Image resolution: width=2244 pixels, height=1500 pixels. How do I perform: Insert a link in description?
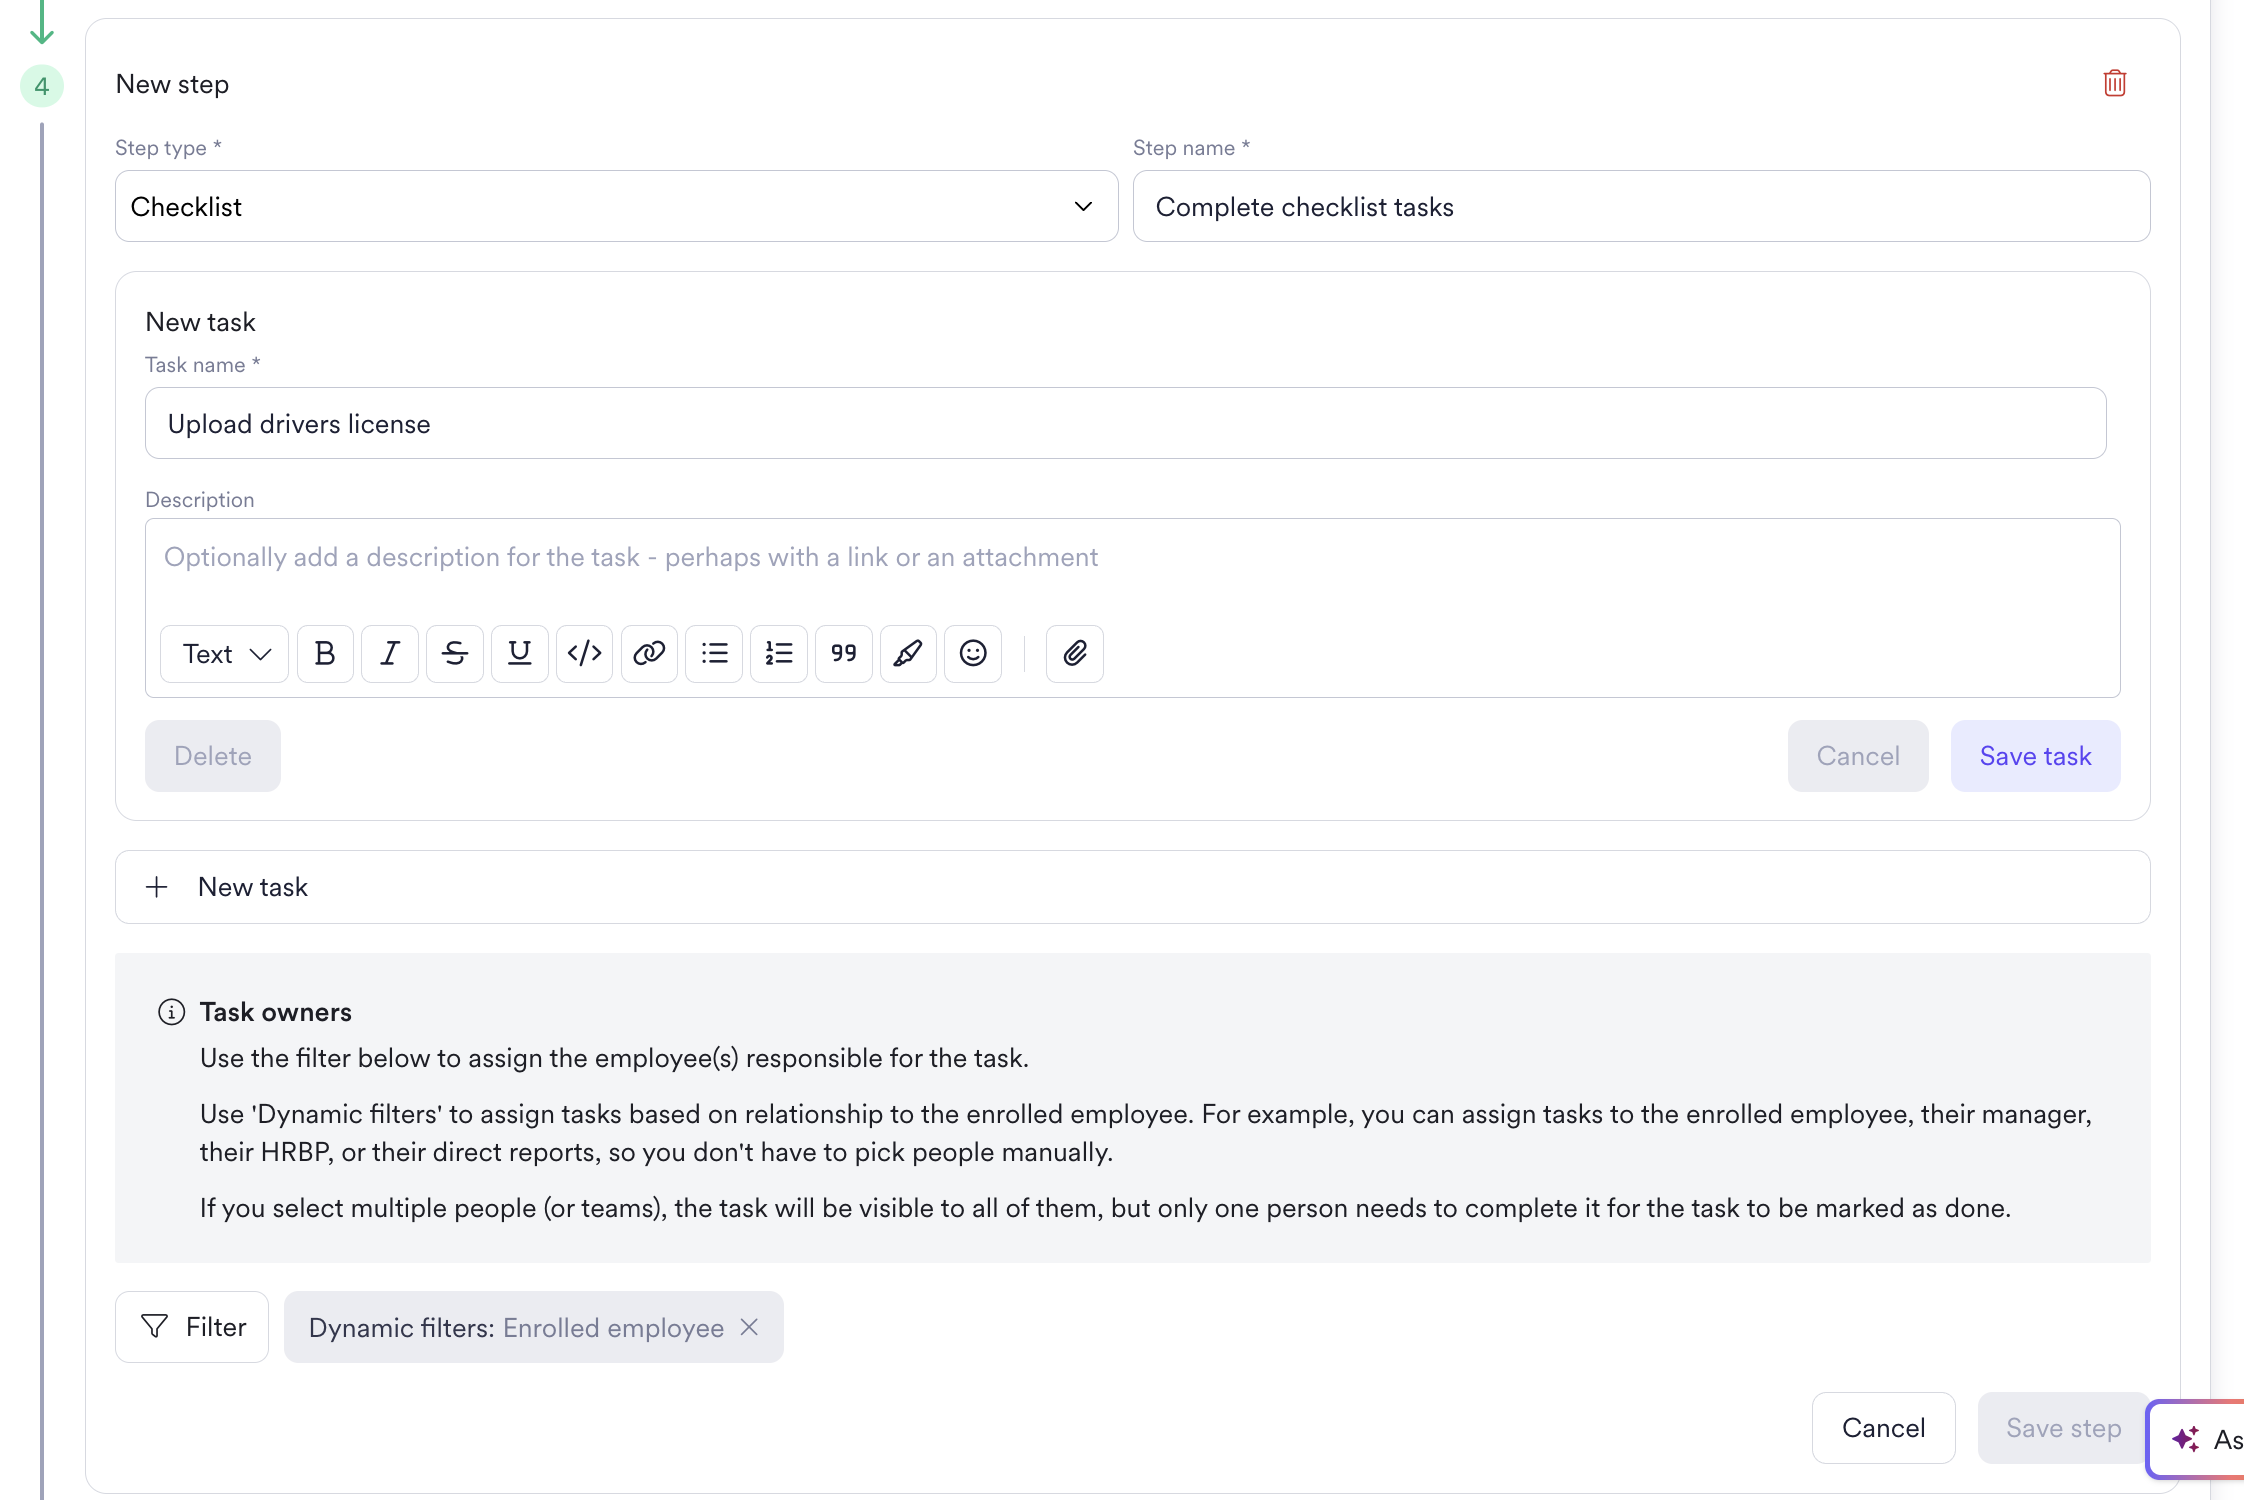click(x=649, y=654)
